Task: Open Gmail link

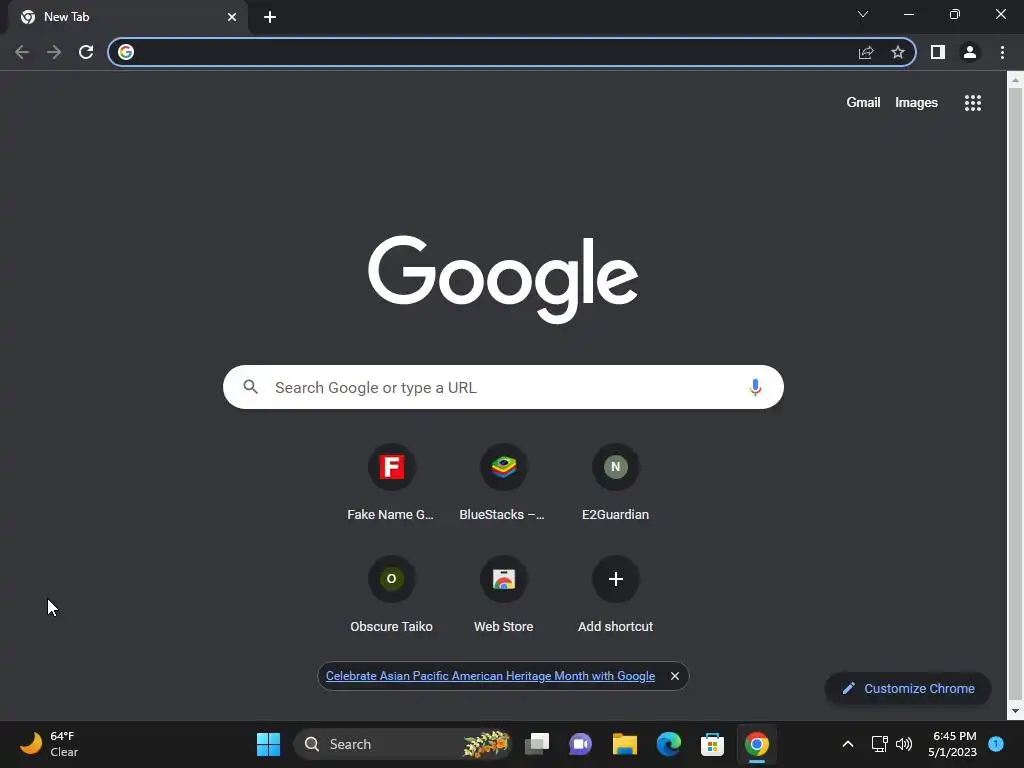Action: coord(863,103)
